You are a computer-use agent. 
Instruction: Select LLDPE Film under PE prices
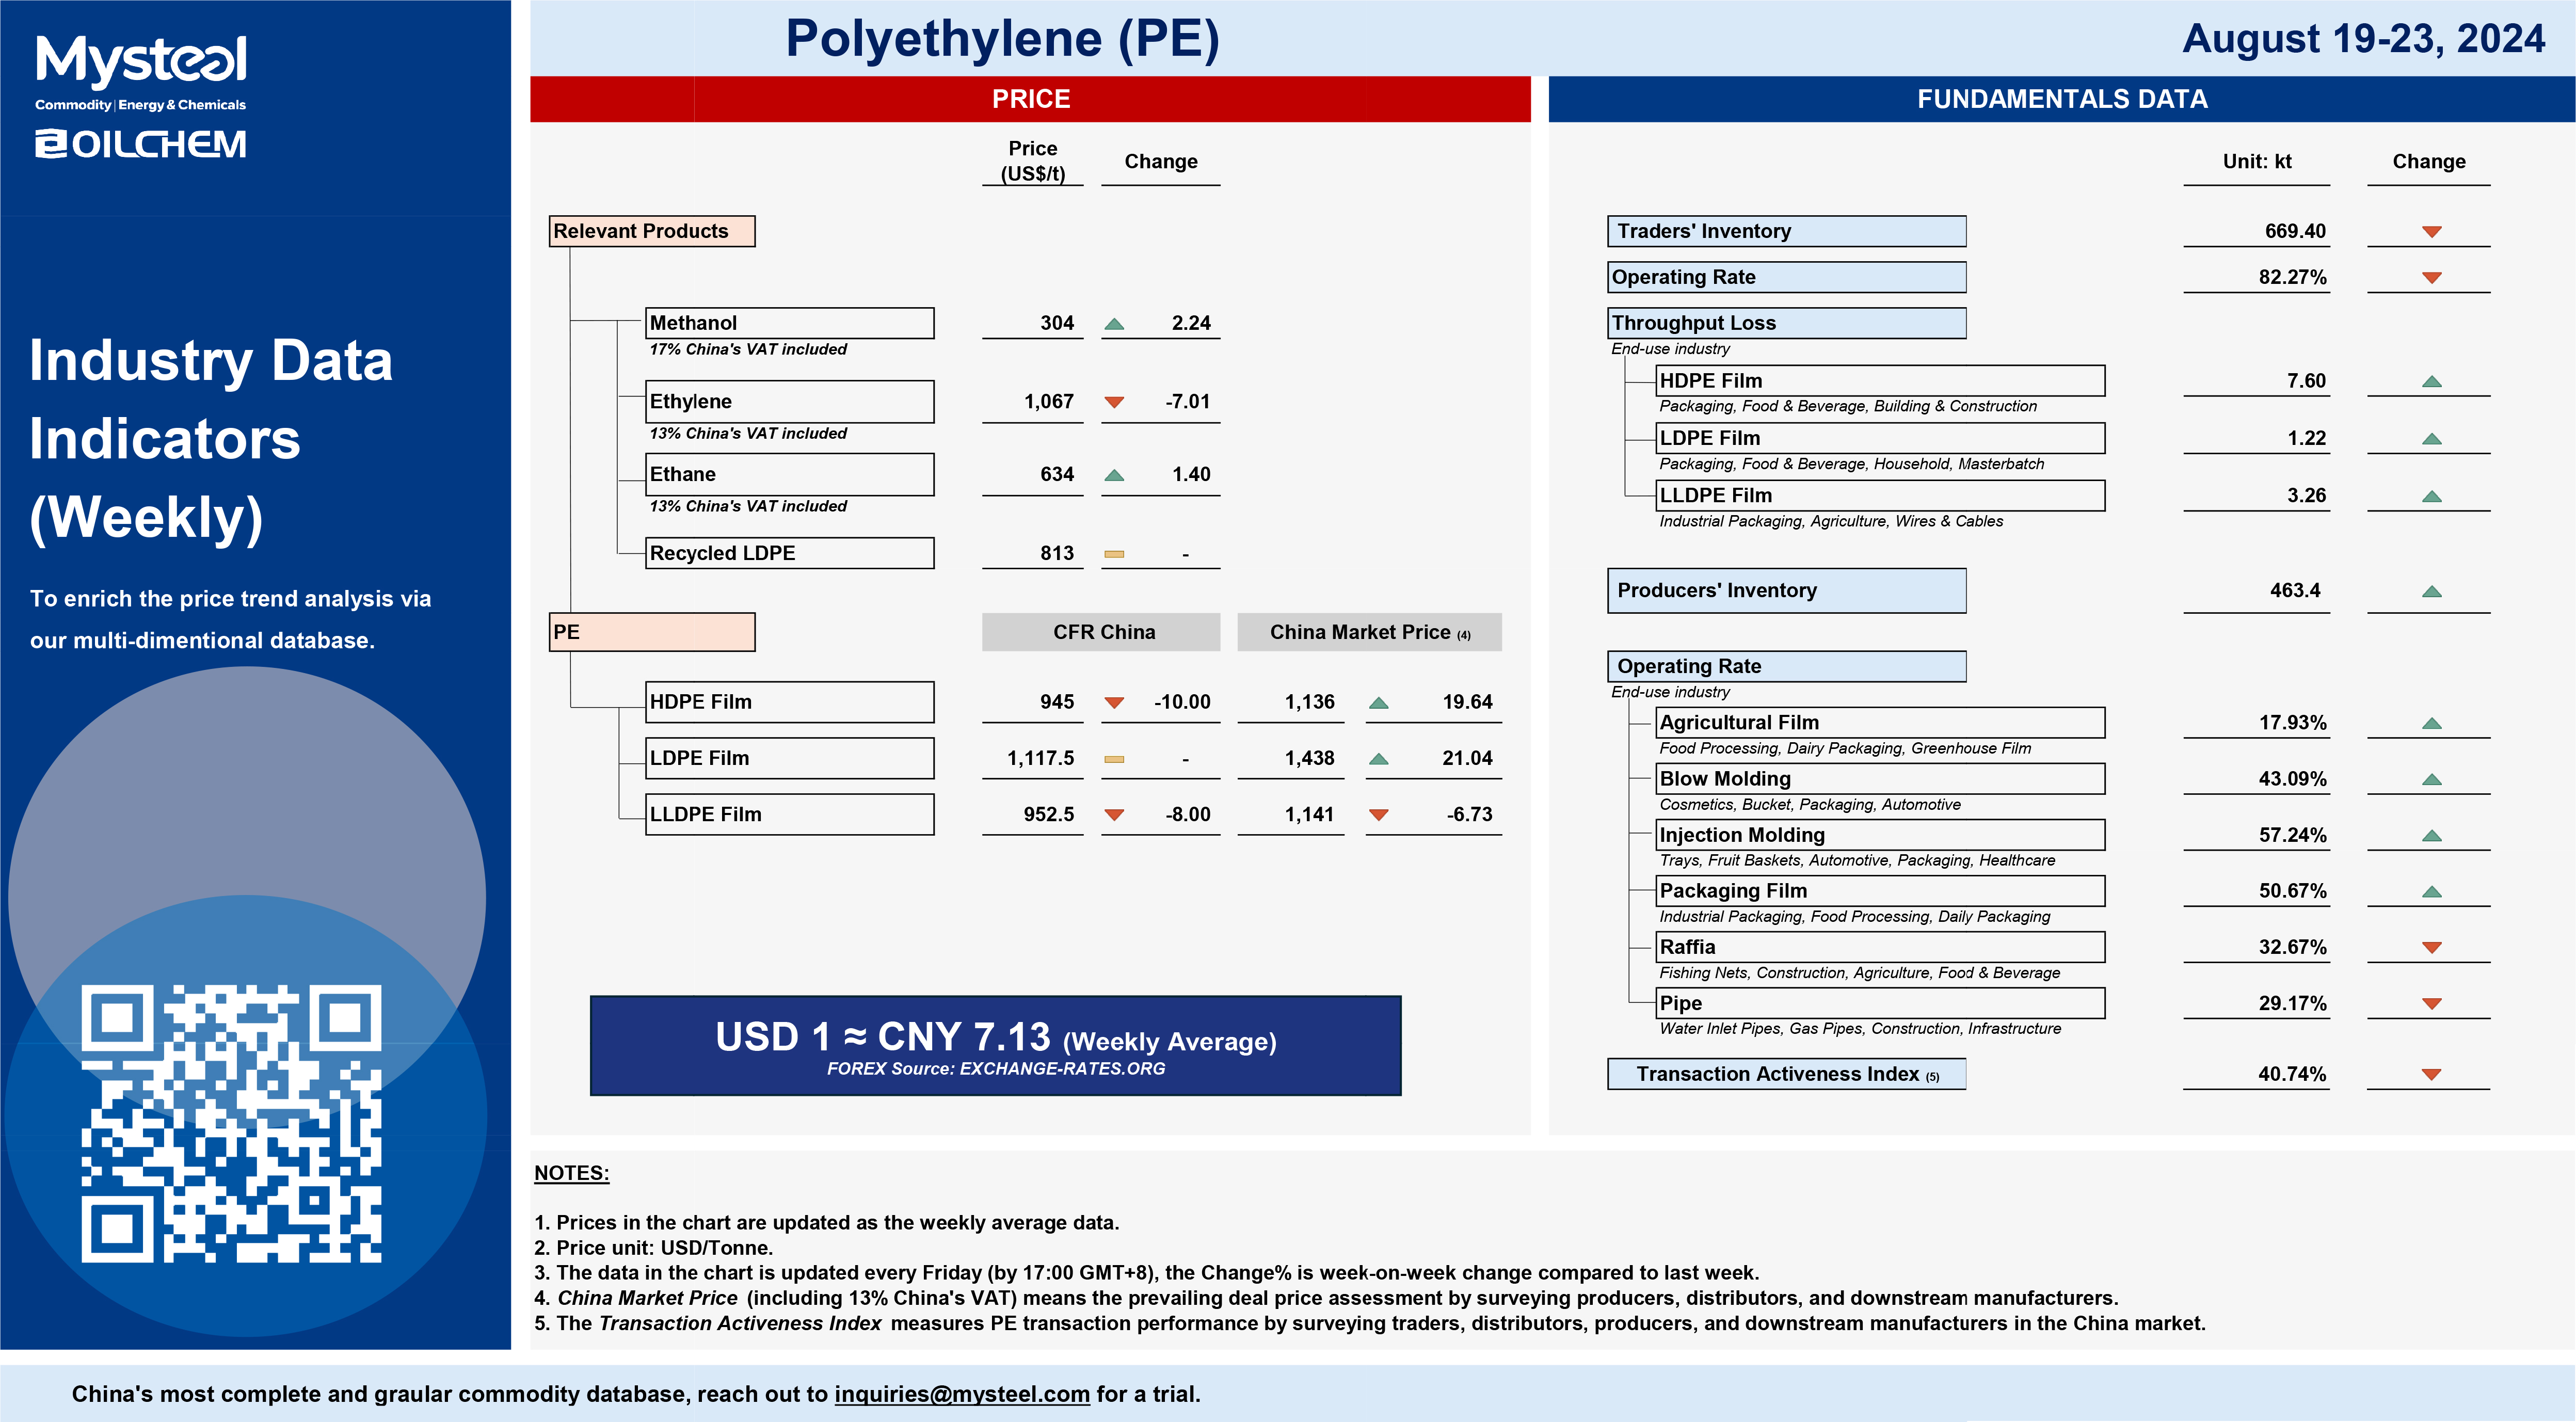(x=790, y=814)
